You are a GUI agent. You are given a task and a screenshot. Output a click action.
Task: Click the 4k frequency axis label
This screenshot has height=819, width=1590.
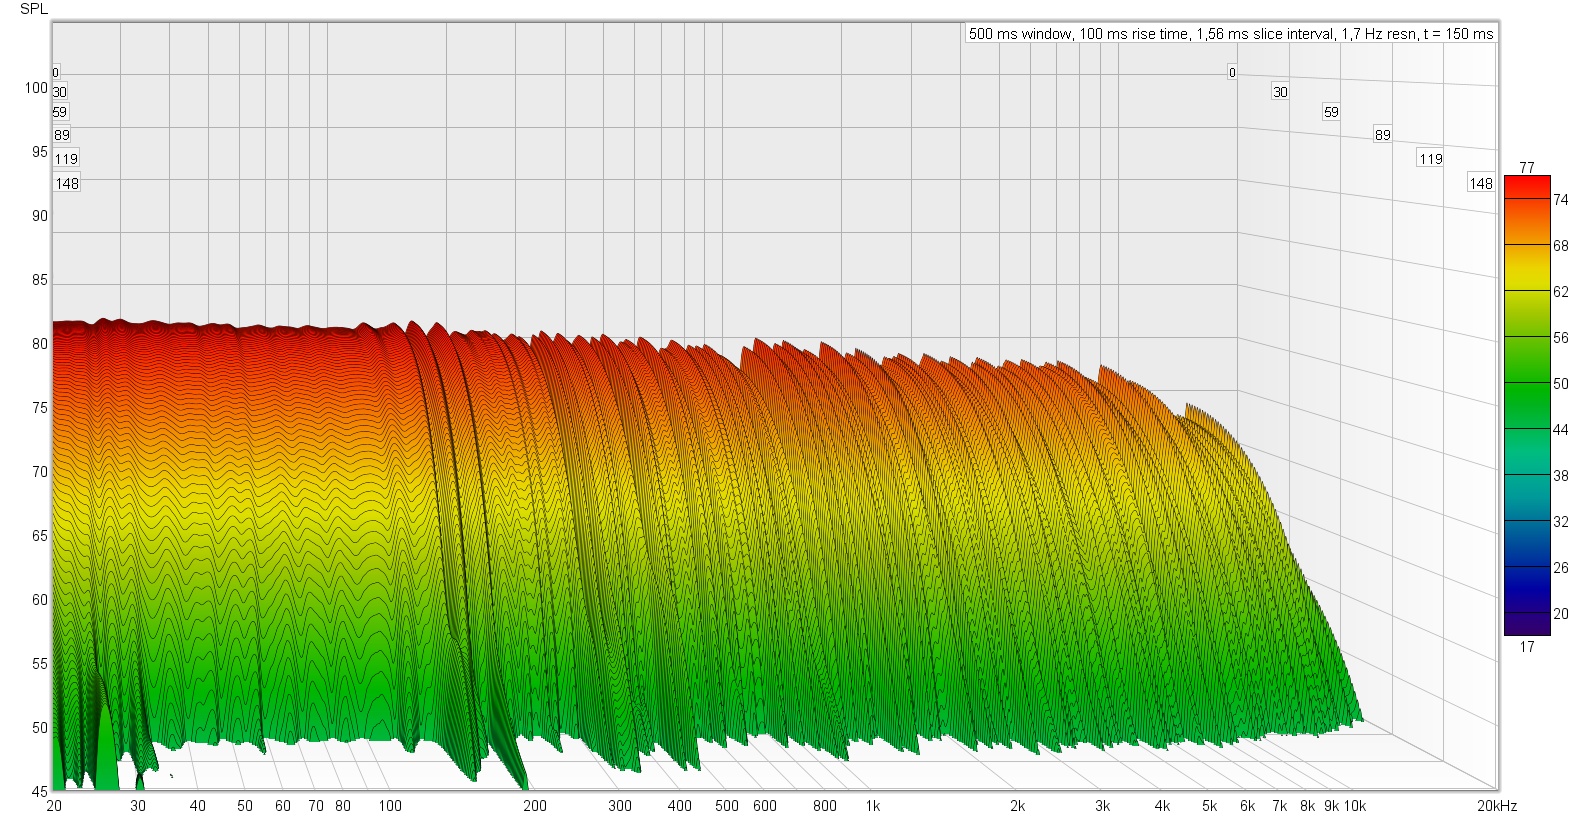point(1162,806)
